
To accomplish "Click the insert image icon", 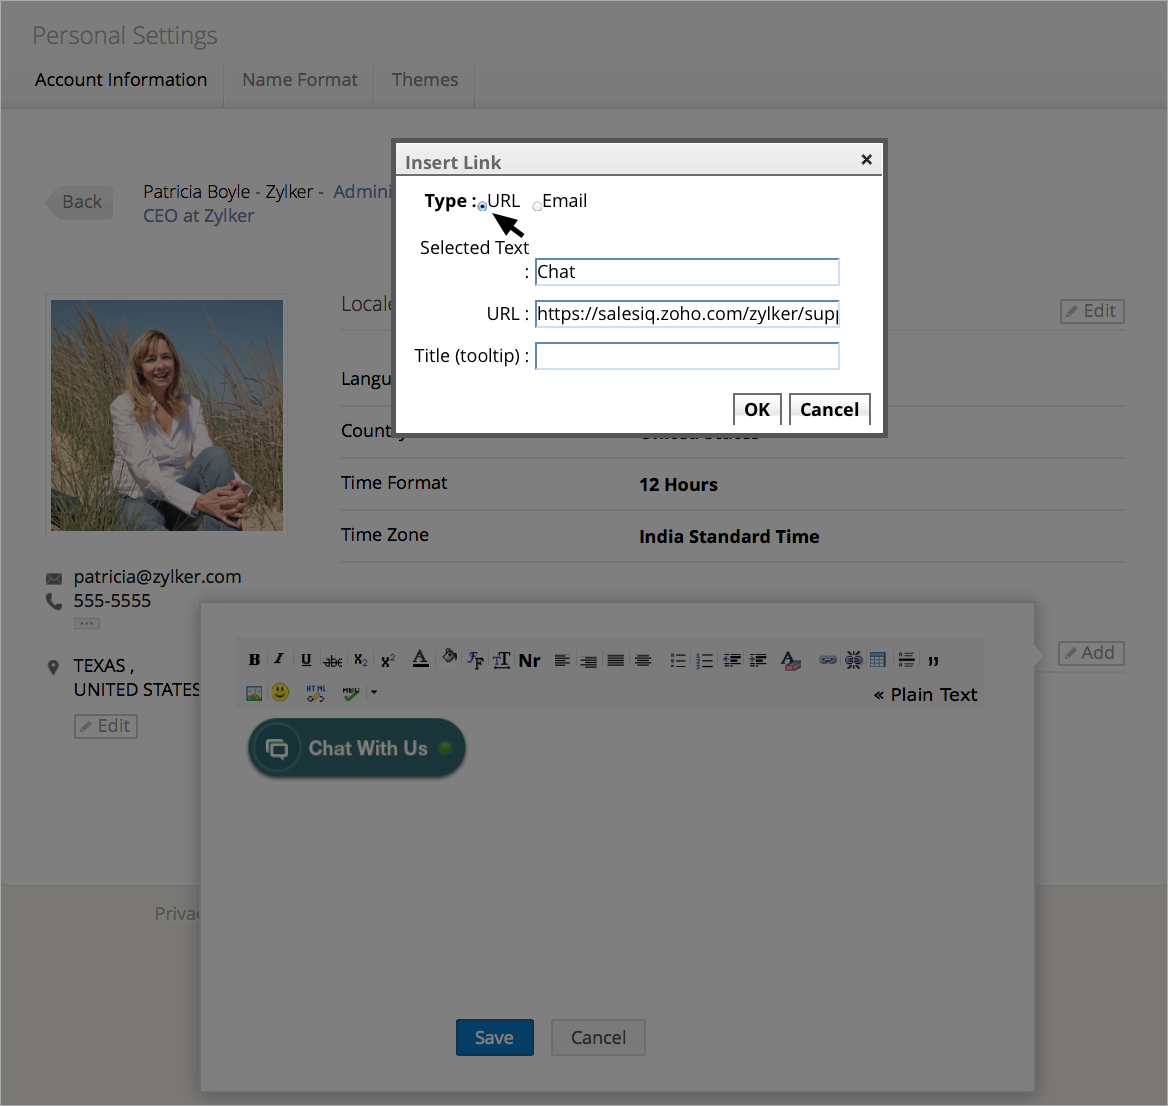I will [x=254, y=692].
